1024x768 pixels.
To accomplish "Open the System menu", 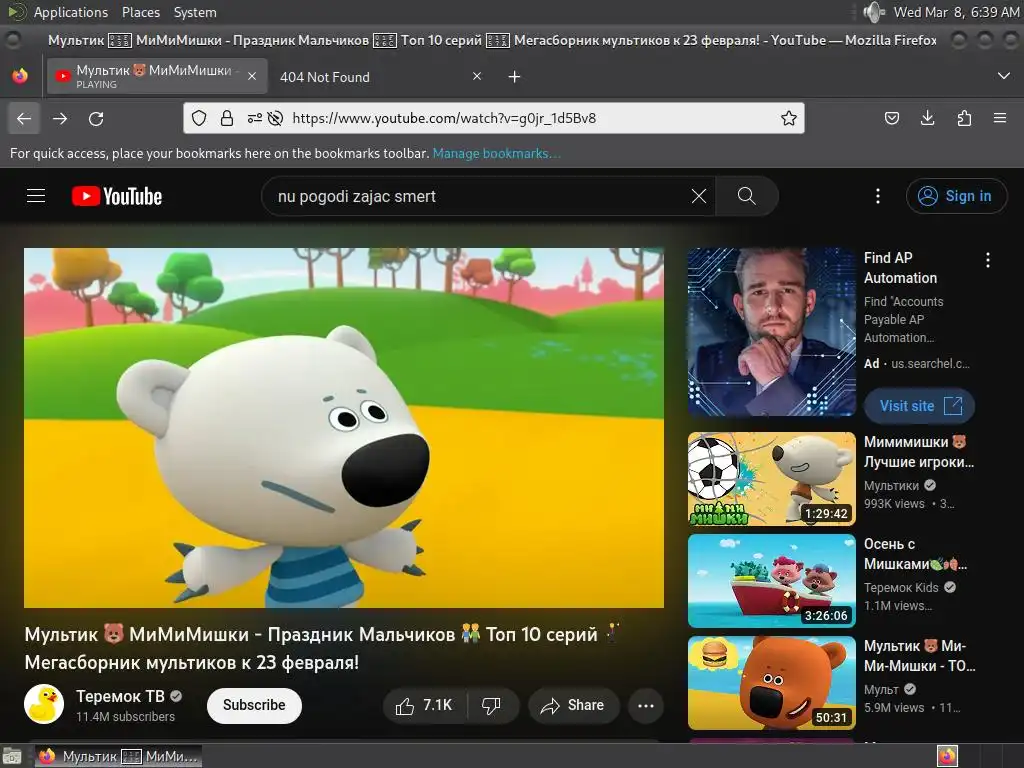I will coord(195,12).
